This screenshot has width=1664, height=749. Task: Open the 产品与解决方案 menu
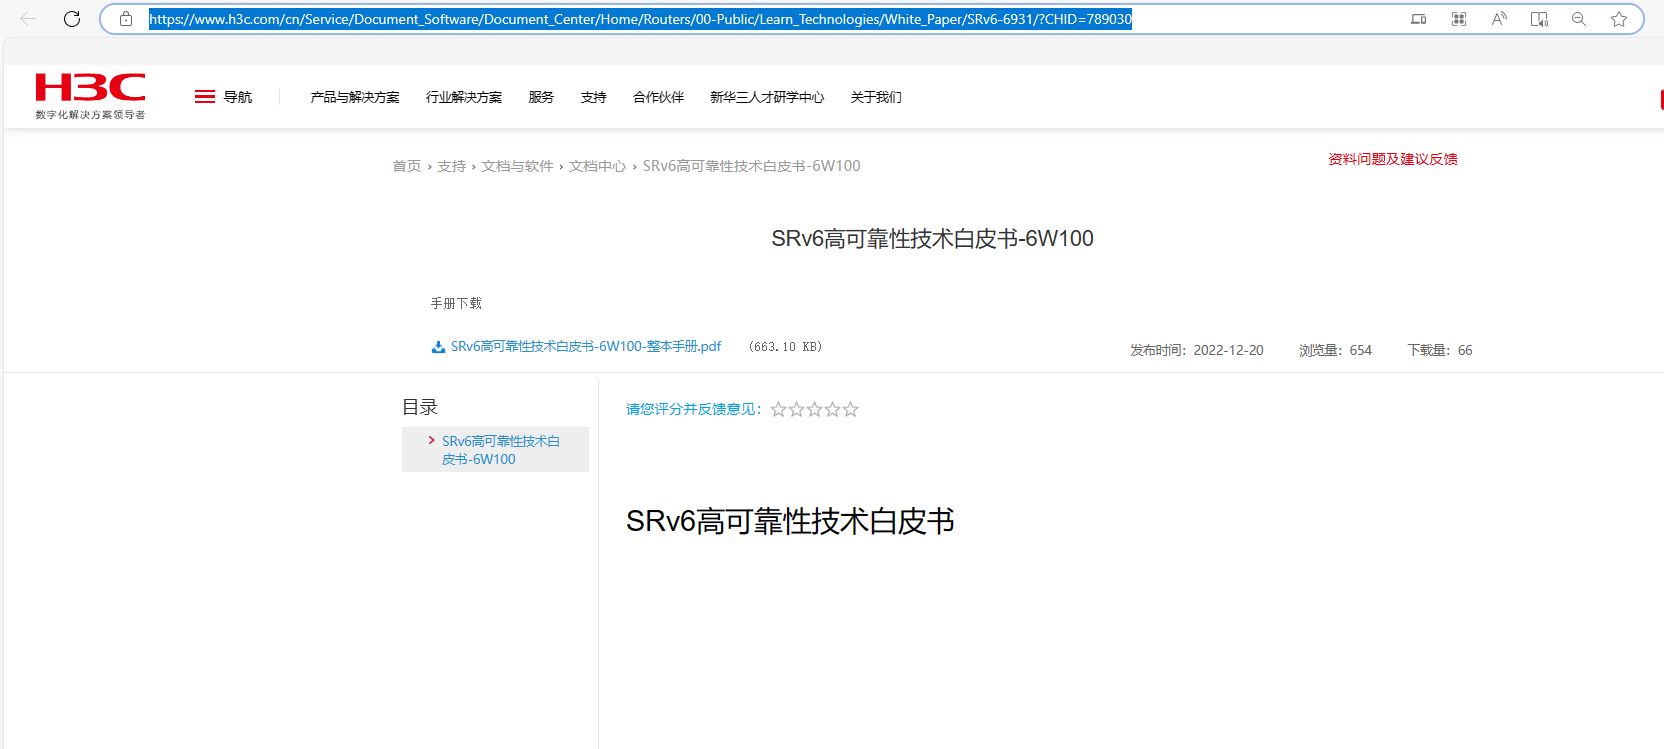click(355, 97)
